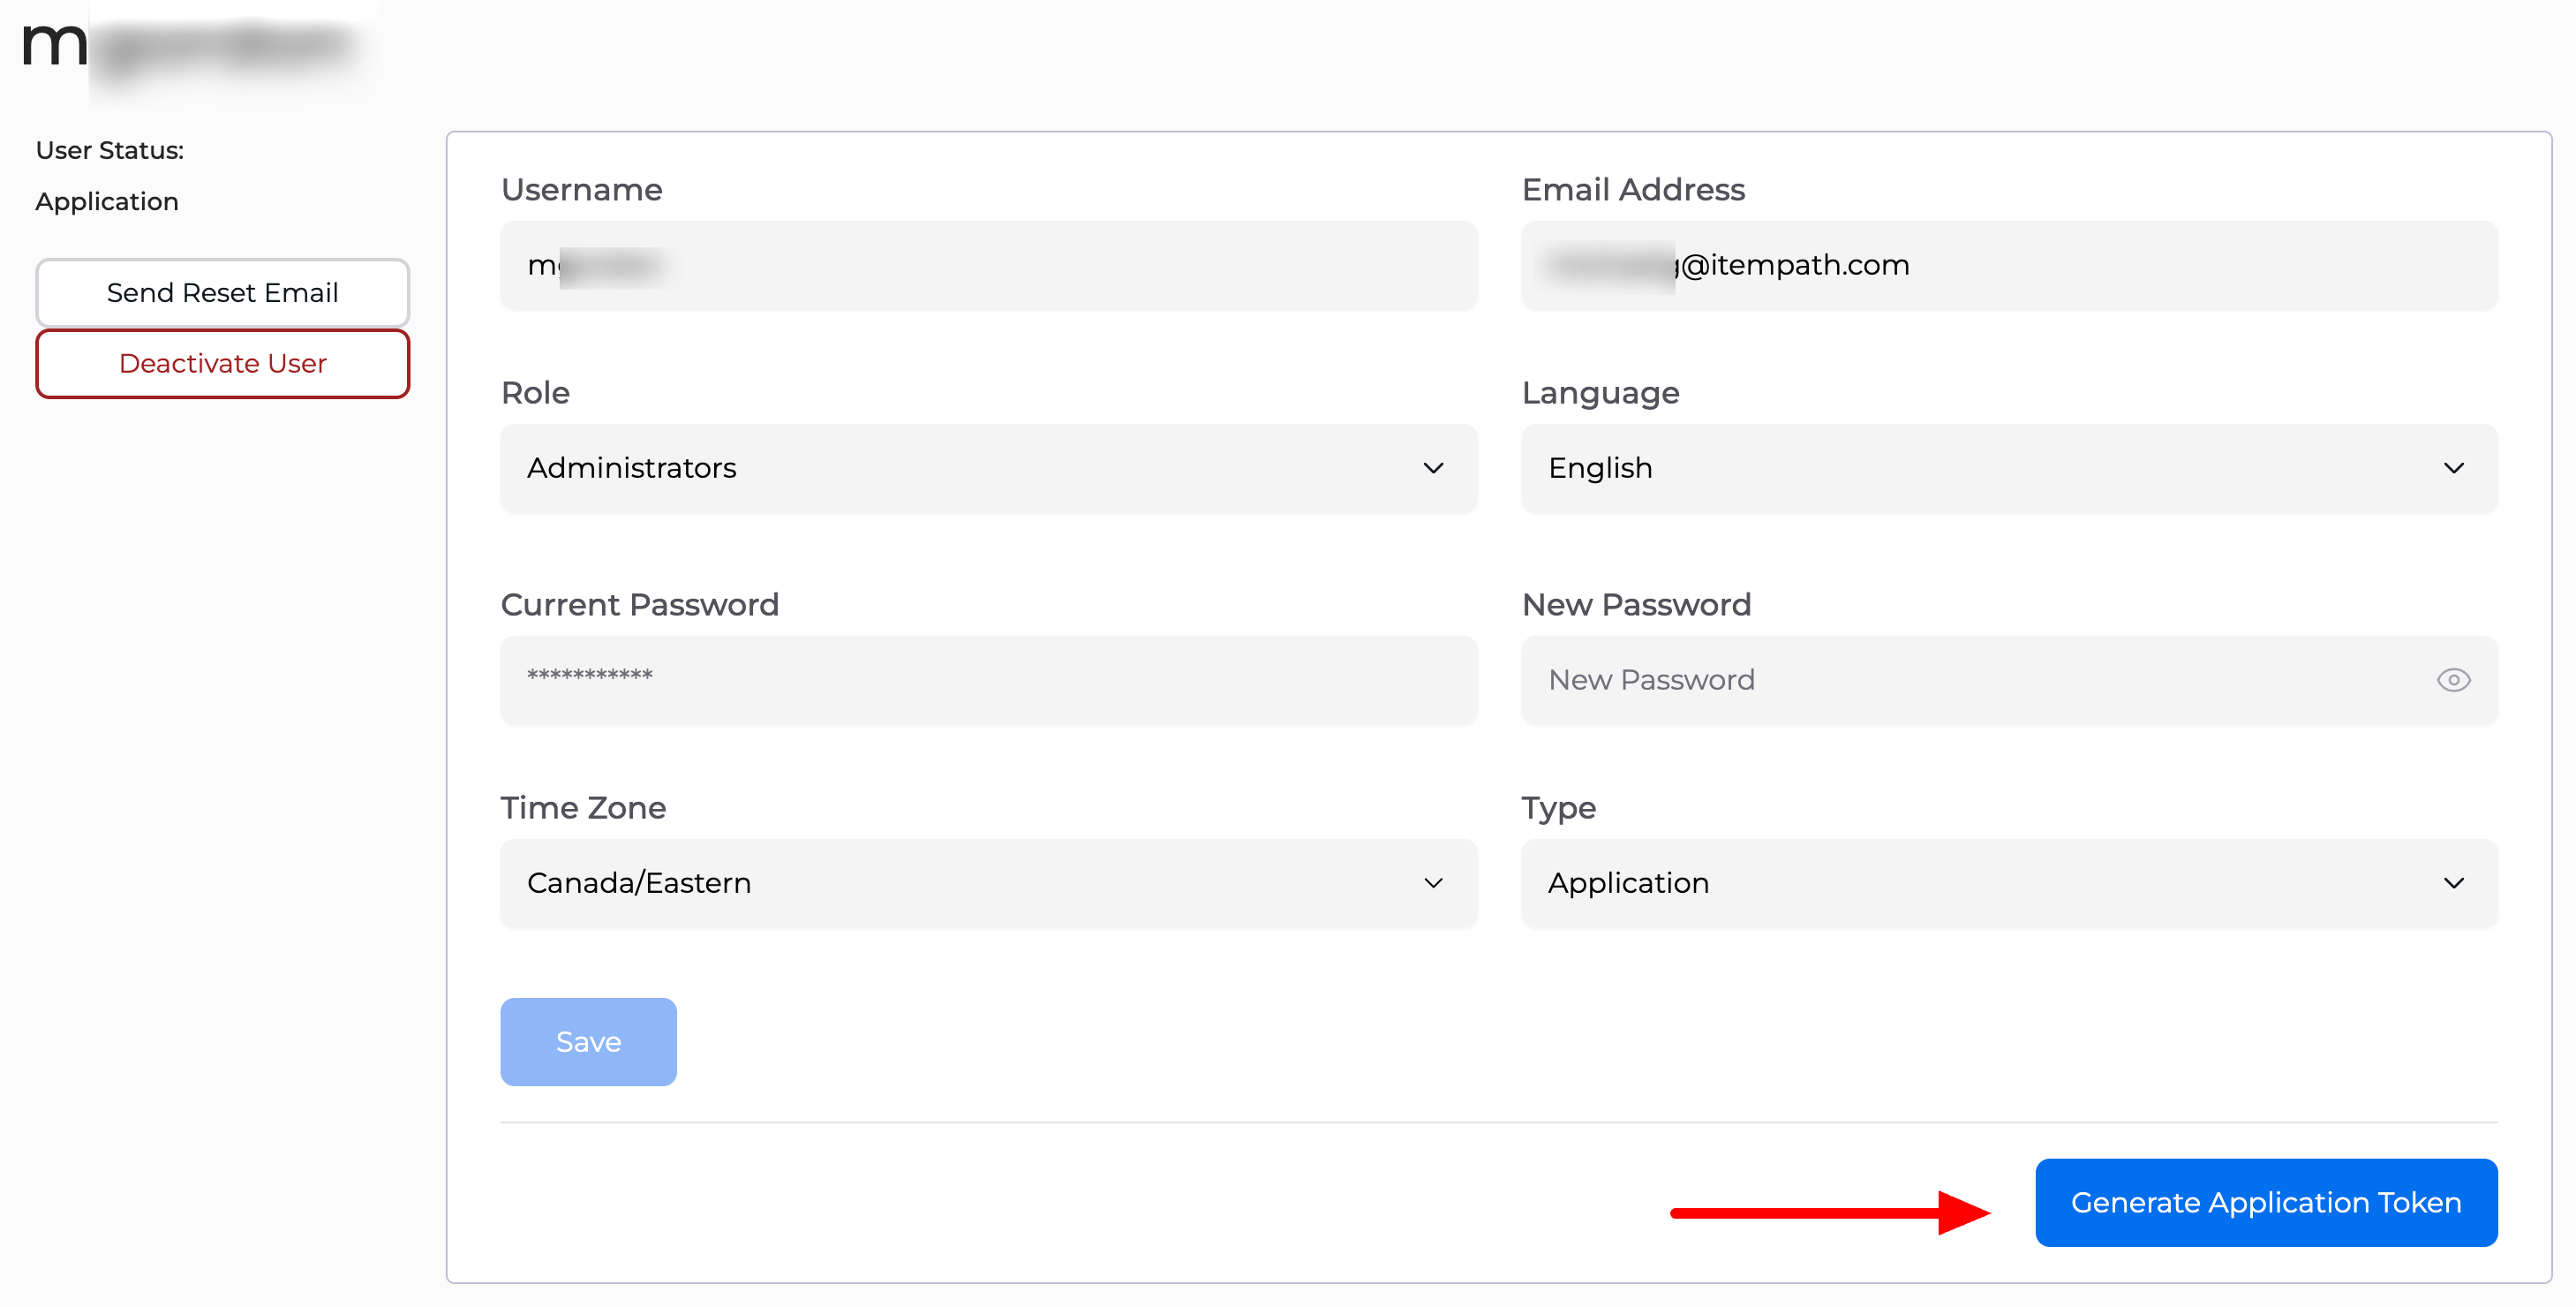Click the User Status Application label

[107, 202]
